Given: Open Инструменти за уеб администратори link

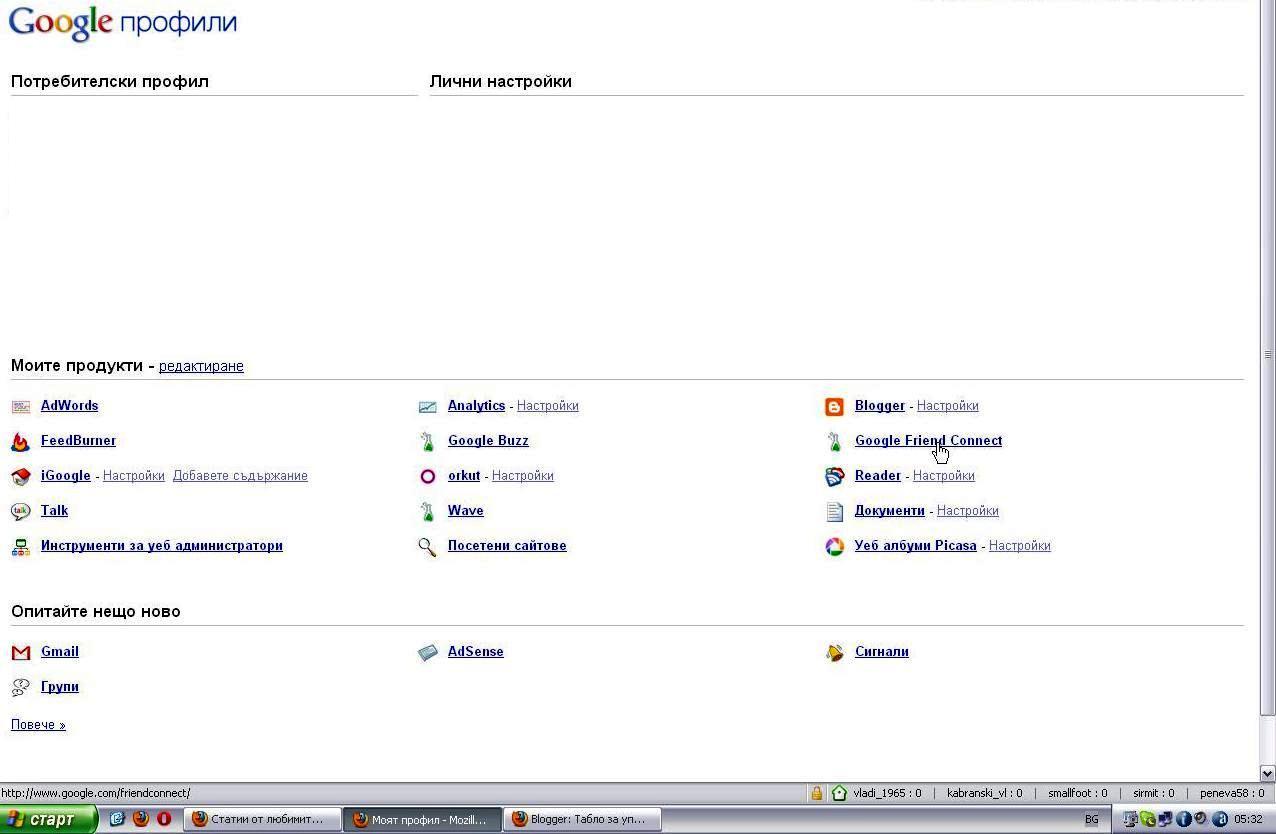Looking at the screenshot, I should click(162, 546).
